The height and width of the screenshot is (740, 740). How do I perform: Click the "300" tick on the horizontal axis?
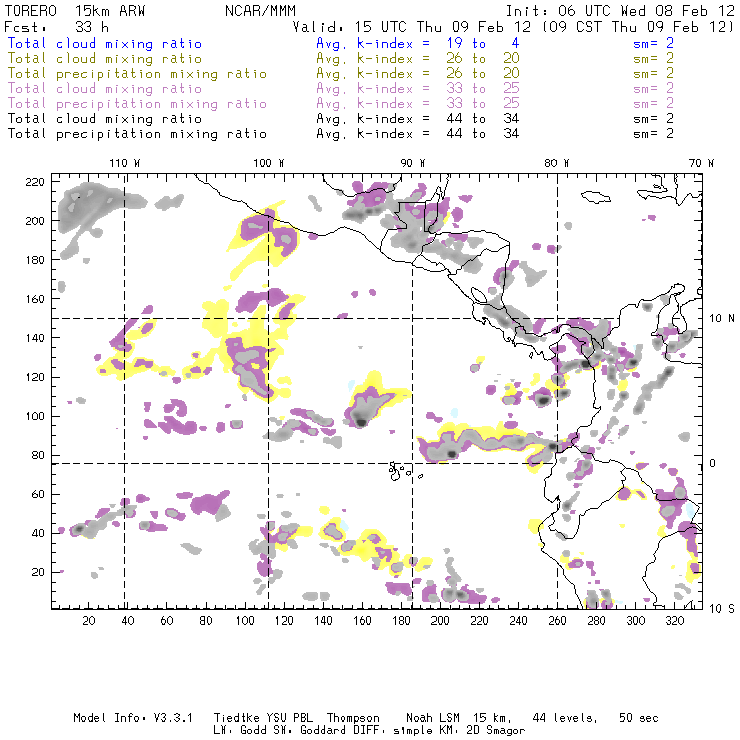(x=635, y=621)
